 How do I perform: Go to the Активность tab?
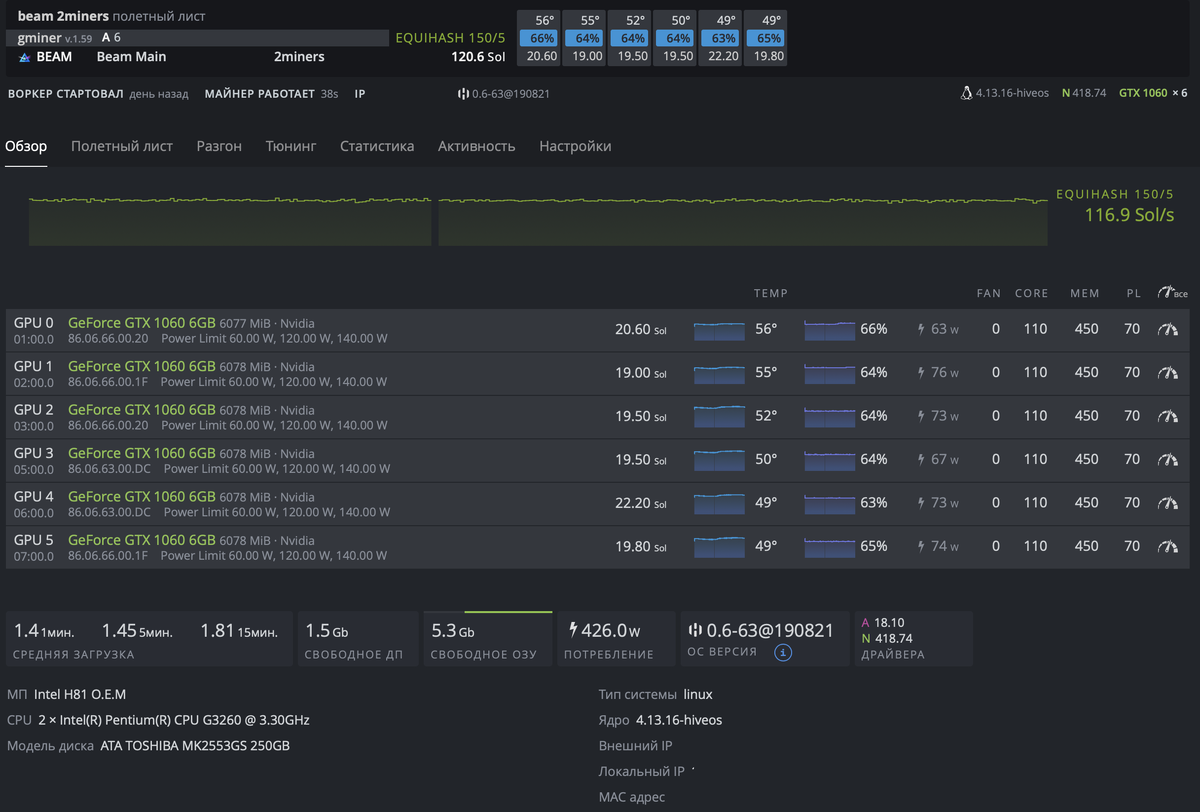[x=477, y=146]
